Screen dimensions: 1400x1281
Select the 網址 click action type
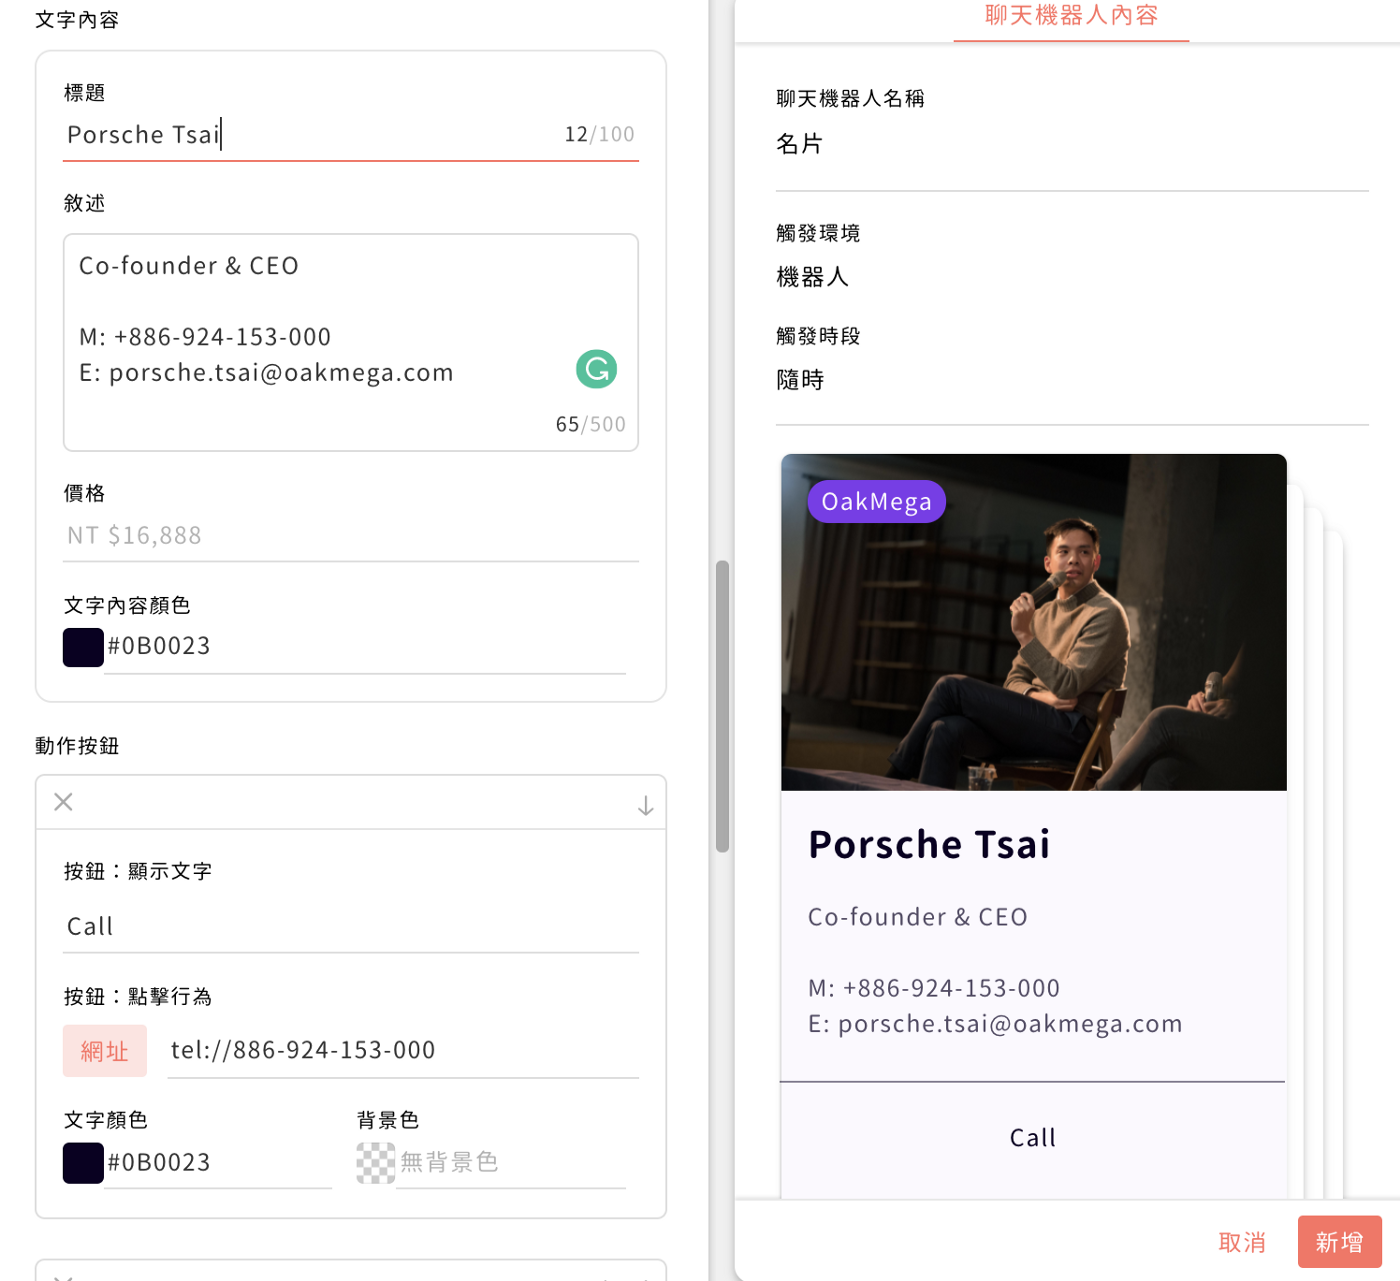click(105, 1051)
